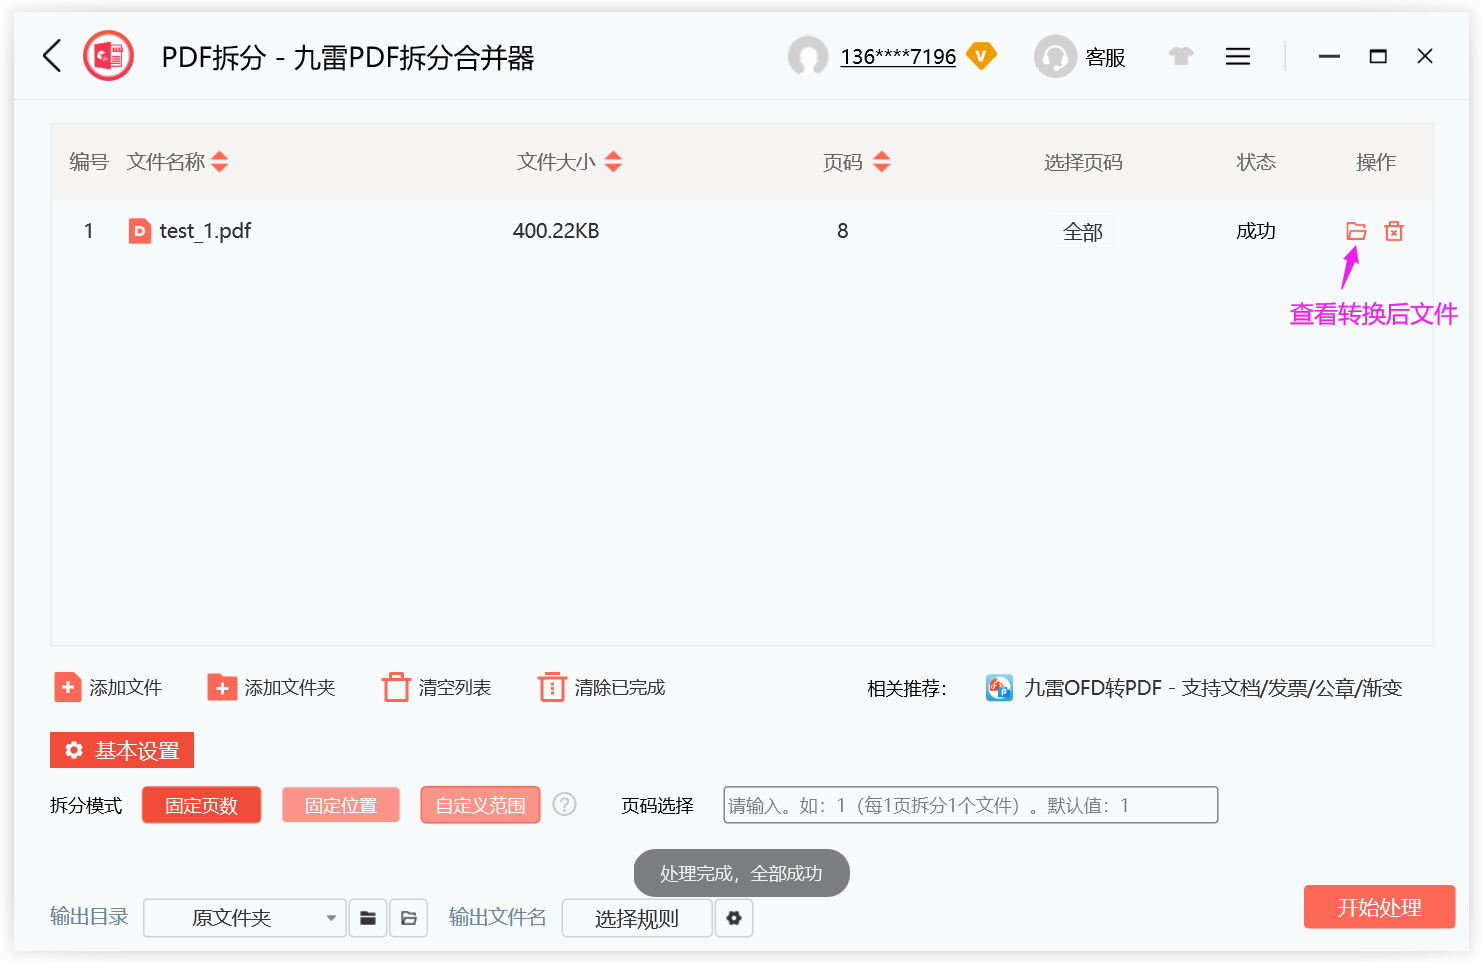The image size is (1482, 962).
Task: Delete test_1.pdf from the list
Action: pos(1394,231)
